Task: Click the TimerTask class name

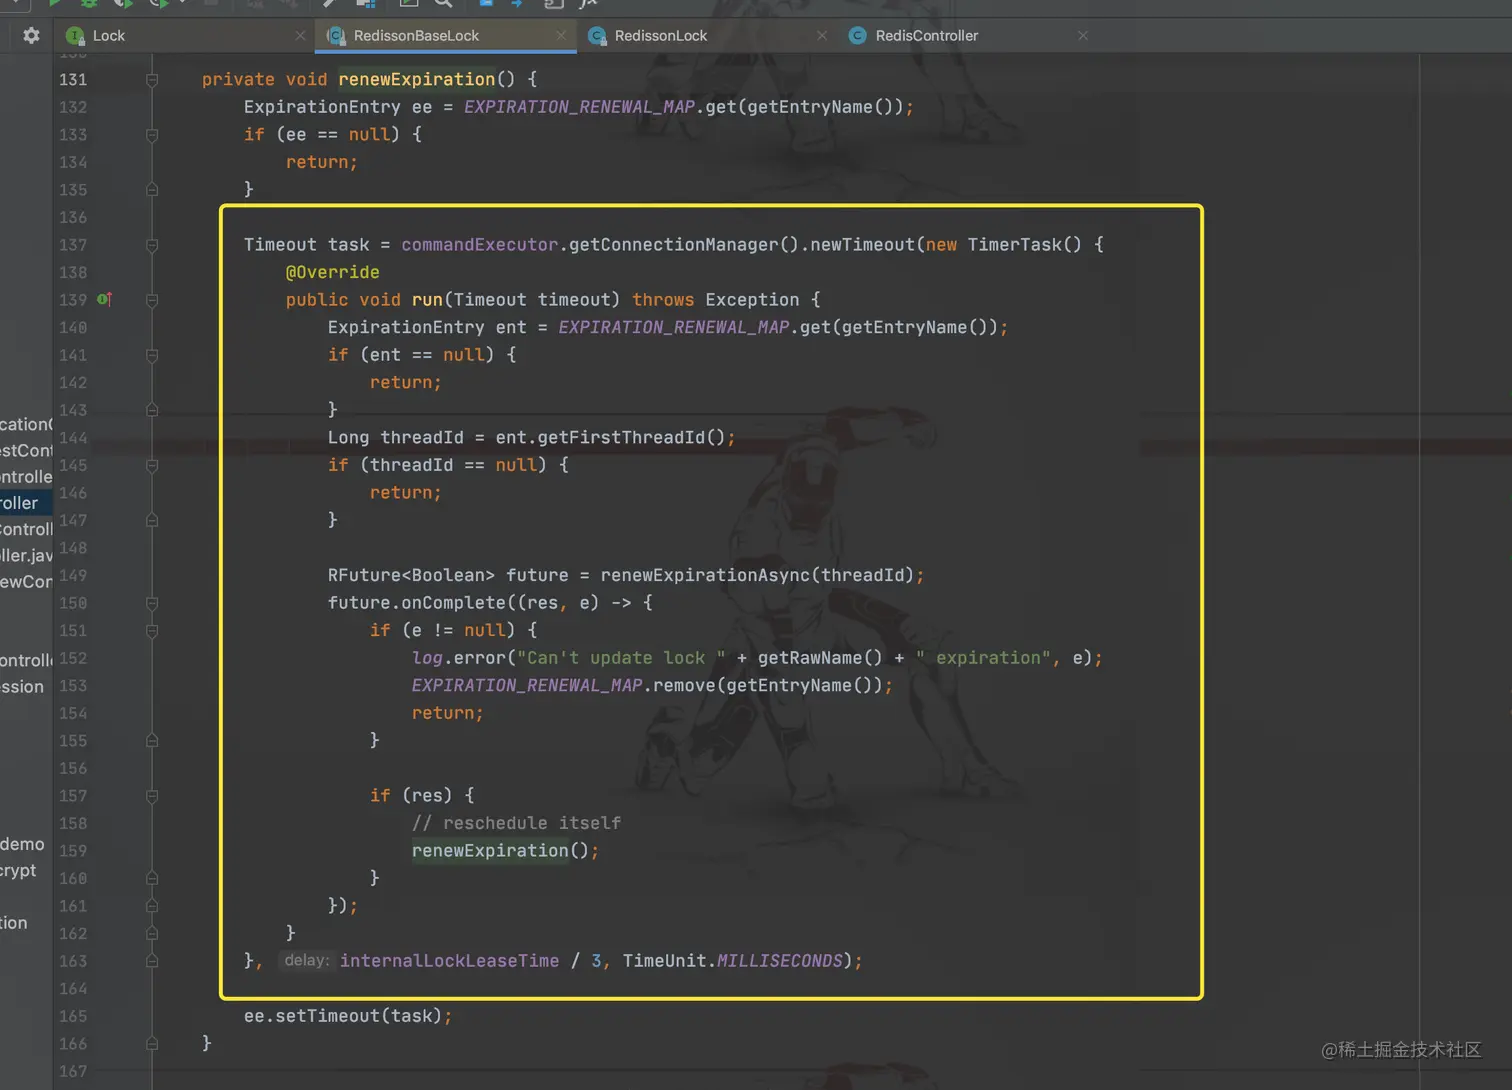Action: coord(1014,244)
